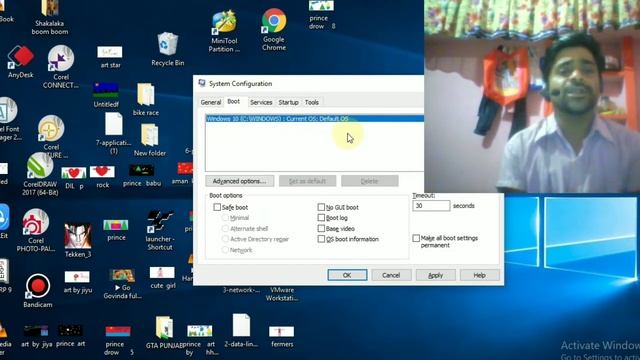Switch to the General tab
The width and height of the screenshot is (640, 360).
click(211, 102)
